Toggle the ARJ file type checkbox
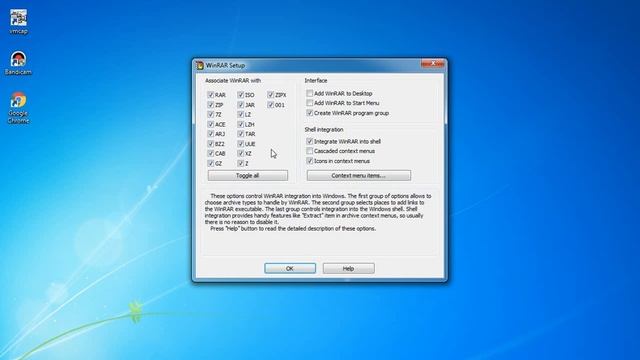Viewport: 640px width, 360px height. pyautogui.click(x=211, y=134)
